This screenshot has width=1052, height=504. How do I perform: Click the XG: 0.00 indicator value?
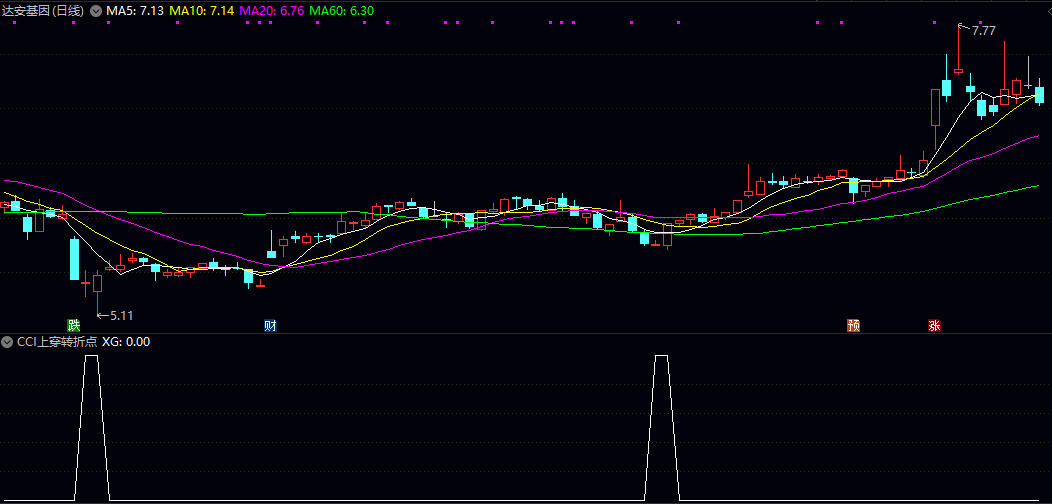[x=126, y=342]
